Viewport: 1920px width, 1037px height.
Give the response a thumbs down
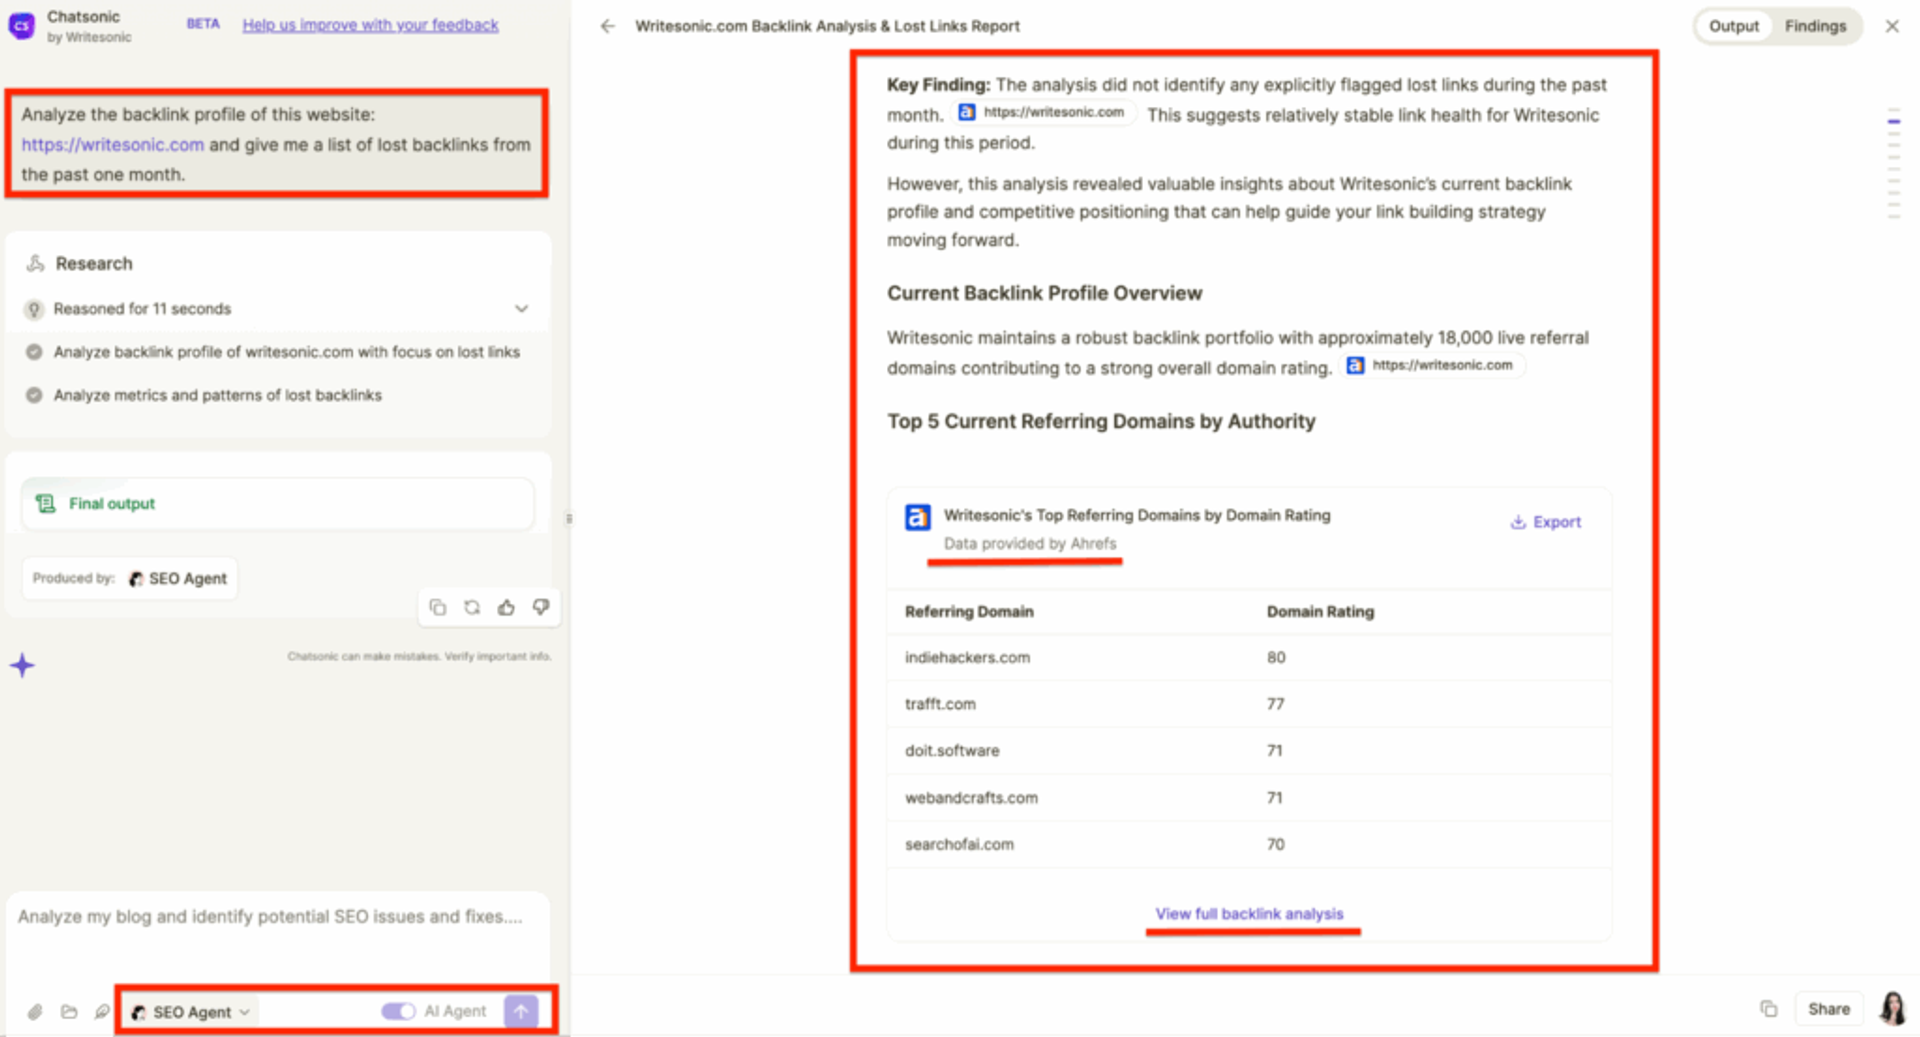click(x=541, y=607)
